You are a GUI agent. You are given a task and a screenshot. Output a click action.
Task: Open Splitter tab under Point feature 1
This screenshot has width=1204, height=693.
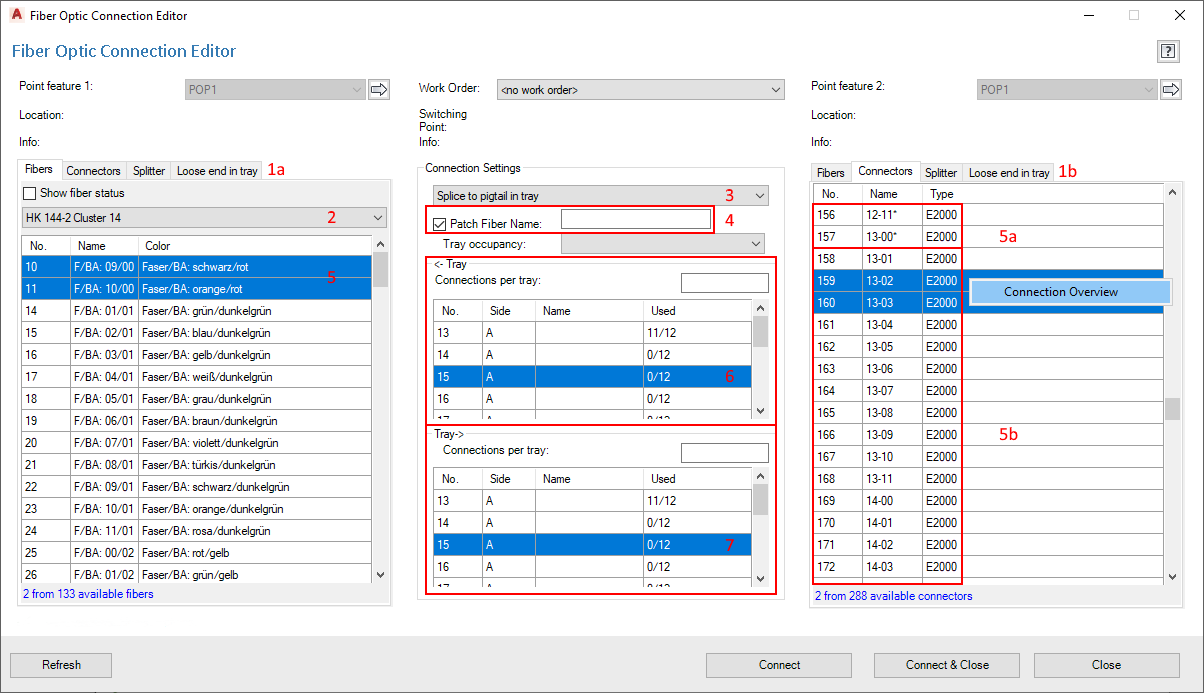[149, 171]
